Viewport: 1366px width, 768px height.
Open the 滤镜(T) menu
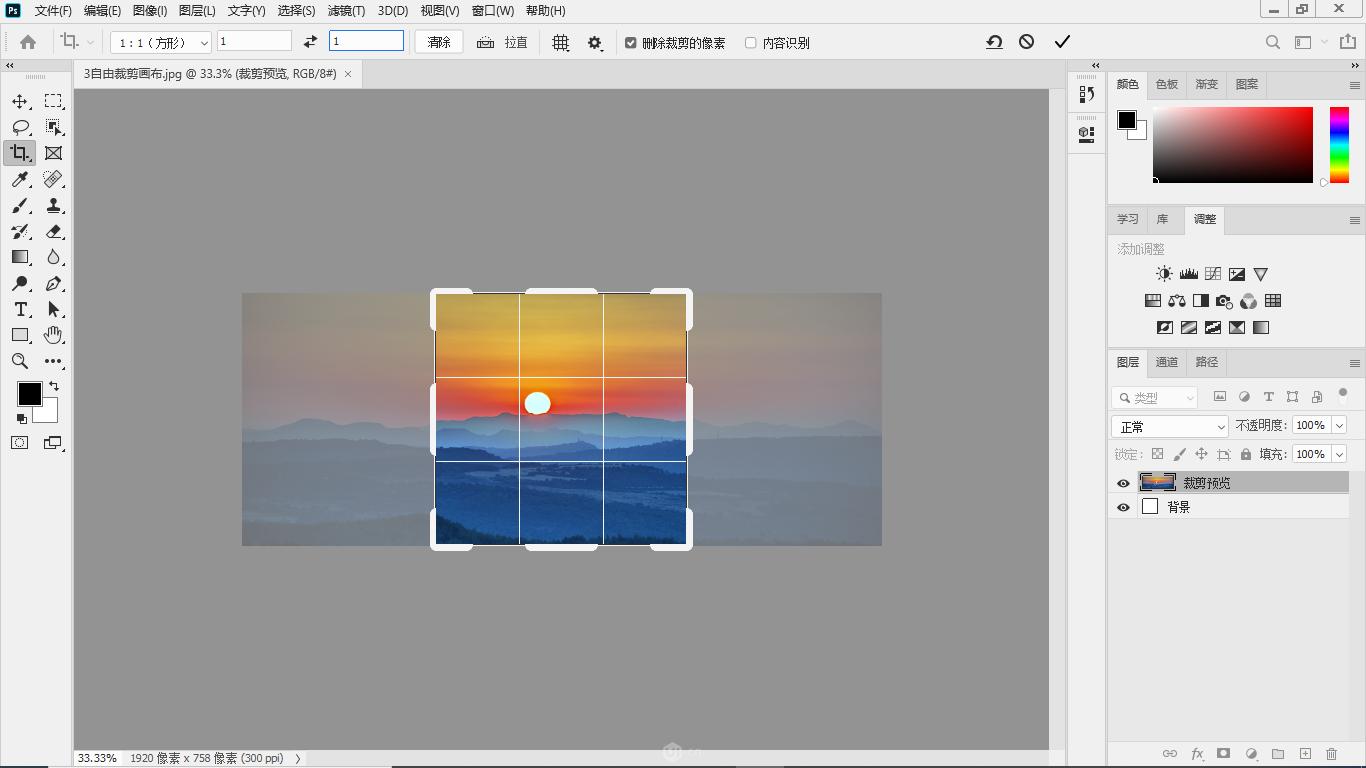pos(346,10)
